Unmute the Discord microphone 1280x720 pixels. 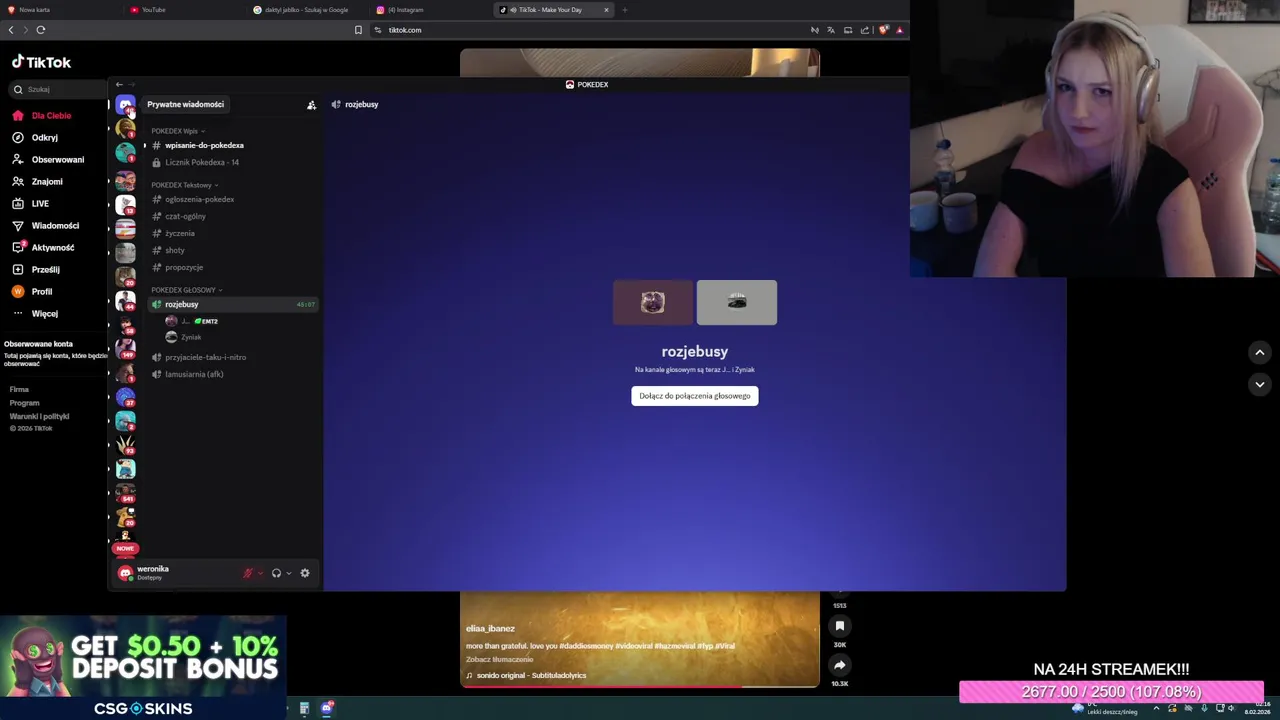coord(248,573)
